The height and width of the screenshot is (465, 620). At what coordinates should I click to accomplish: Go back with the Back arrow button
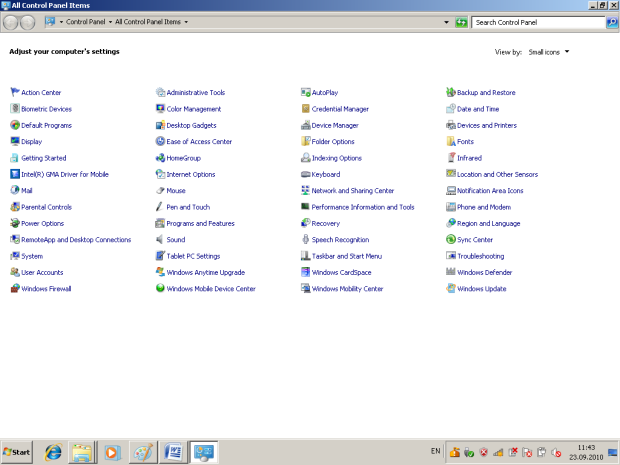coord(11,23)
